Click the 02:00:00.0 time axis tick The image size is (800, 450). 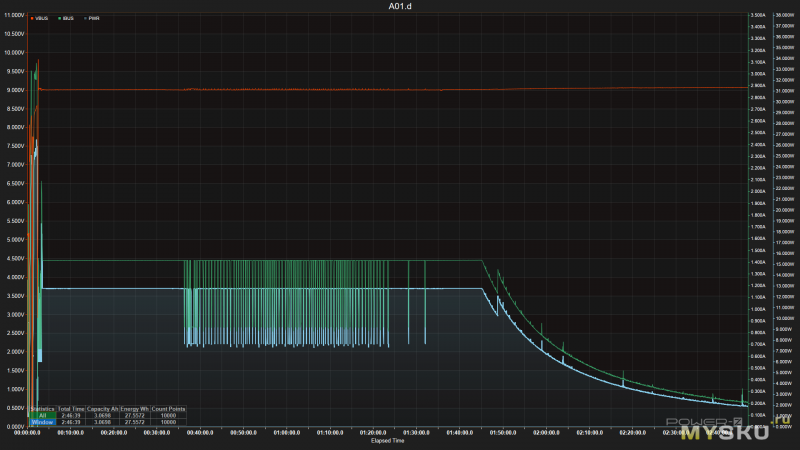coord(546,433)
